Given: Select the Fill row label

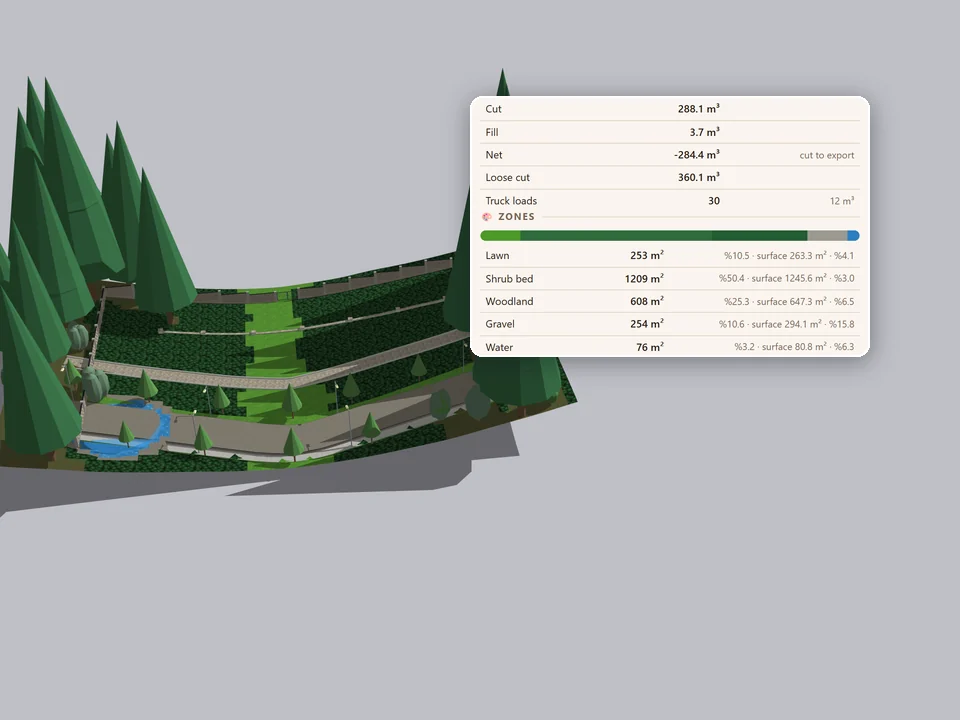Looking at the screenshot, I should (492, 132).
